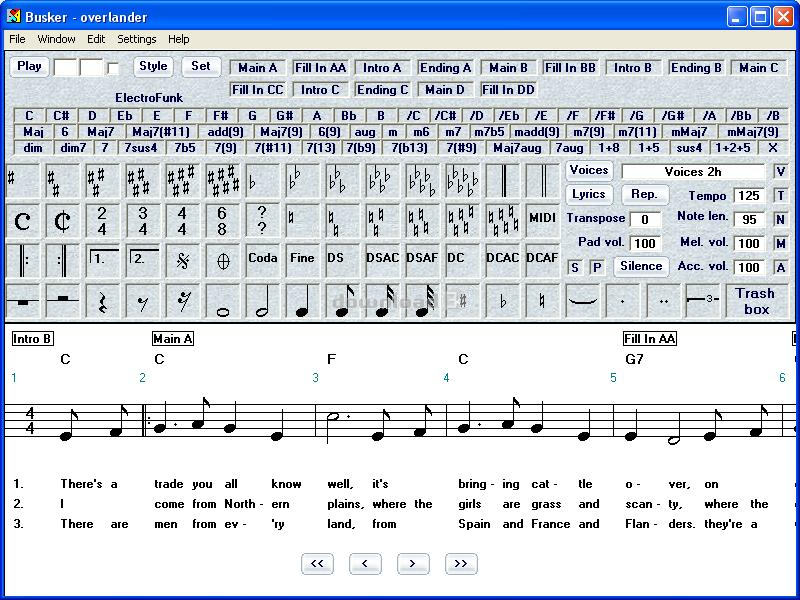The height and width of the screenshot is (600, 800).
Task: Expand the Voices panel button
Action: tap(589, 171)
